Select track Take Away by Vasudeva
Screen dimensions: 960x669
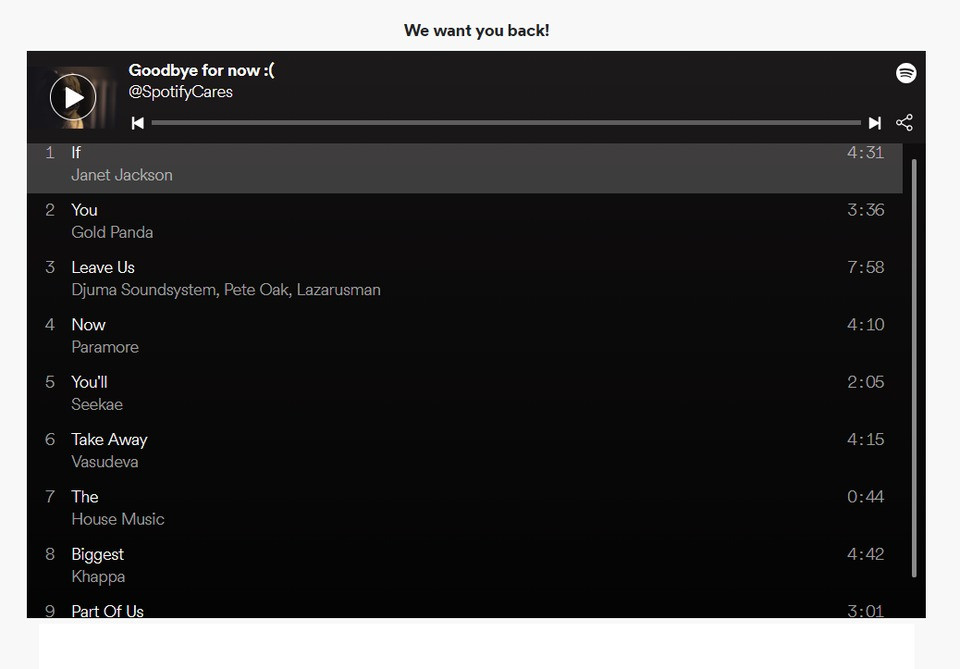[x=465, y=451]
